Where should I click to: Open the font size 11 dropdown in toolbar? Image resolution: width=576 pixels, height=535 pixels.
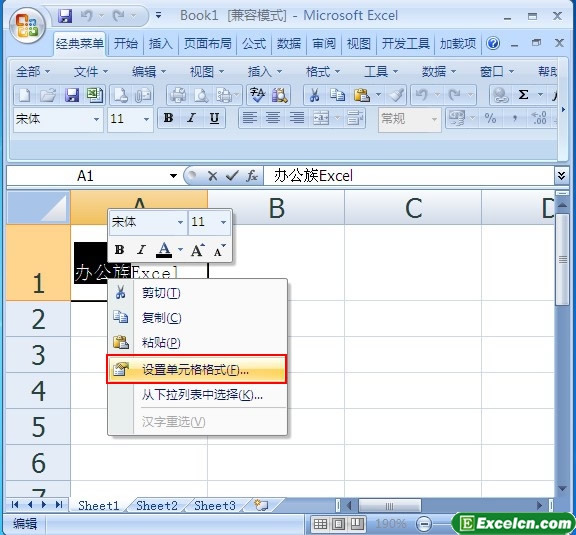coord(146,119)
